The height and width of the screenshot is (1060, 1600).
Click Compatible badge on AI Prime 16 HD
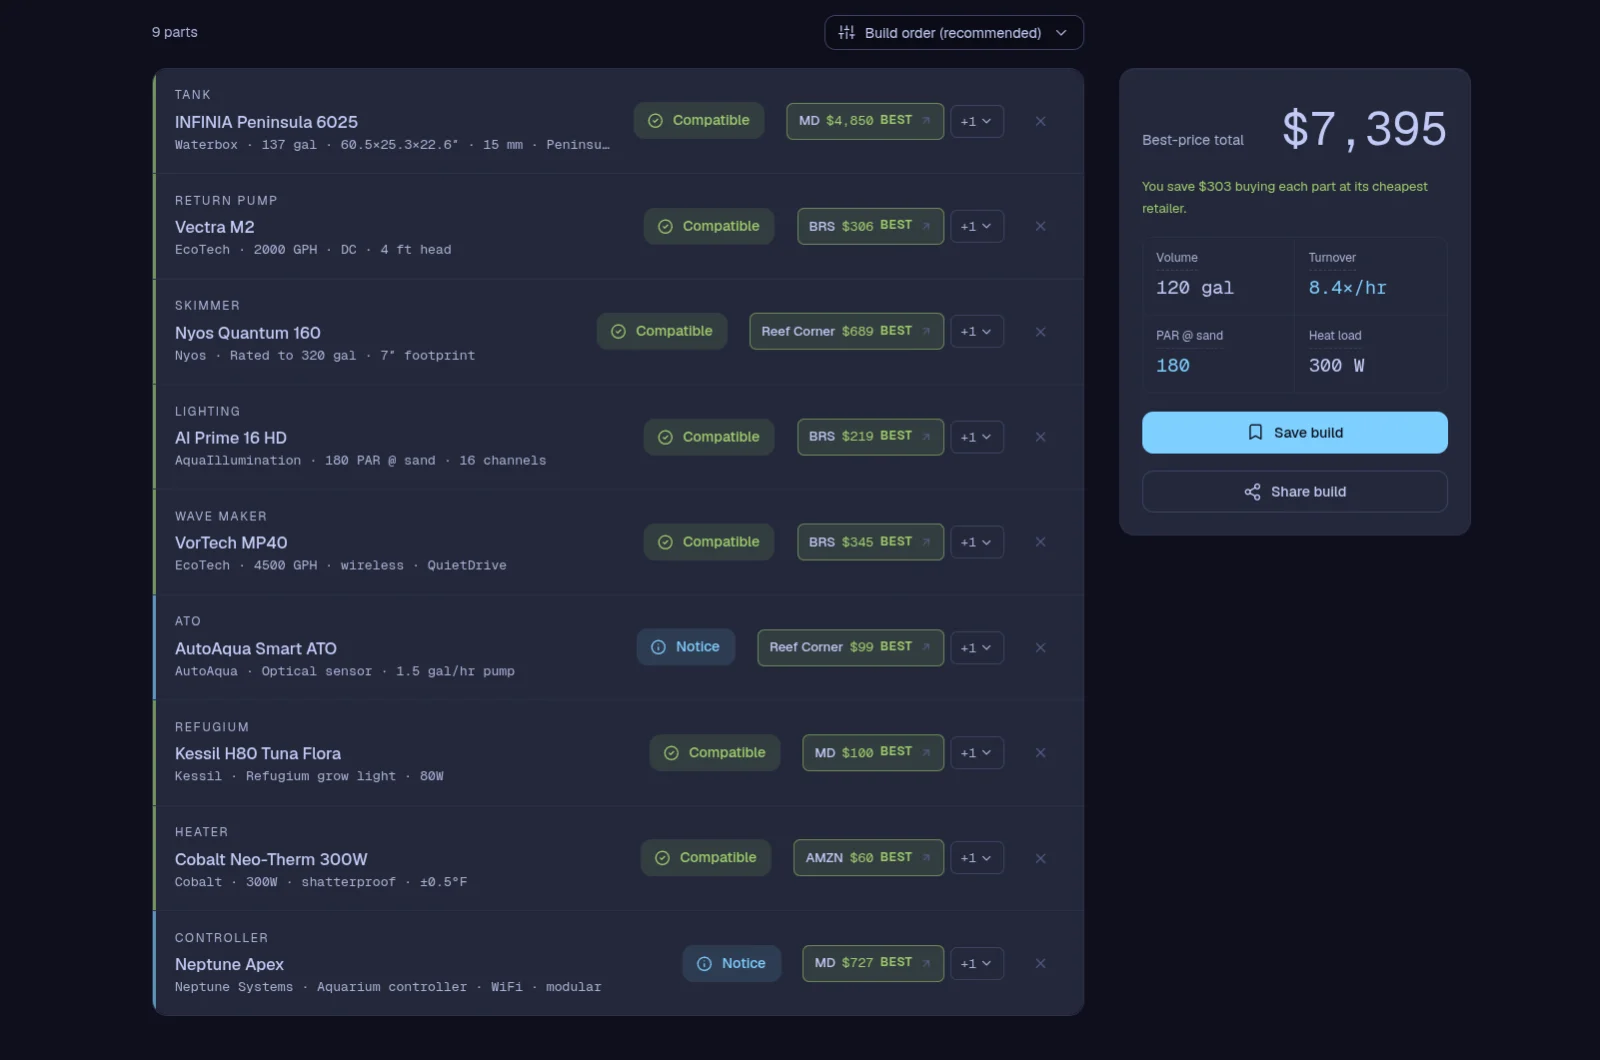pos(709,437)
